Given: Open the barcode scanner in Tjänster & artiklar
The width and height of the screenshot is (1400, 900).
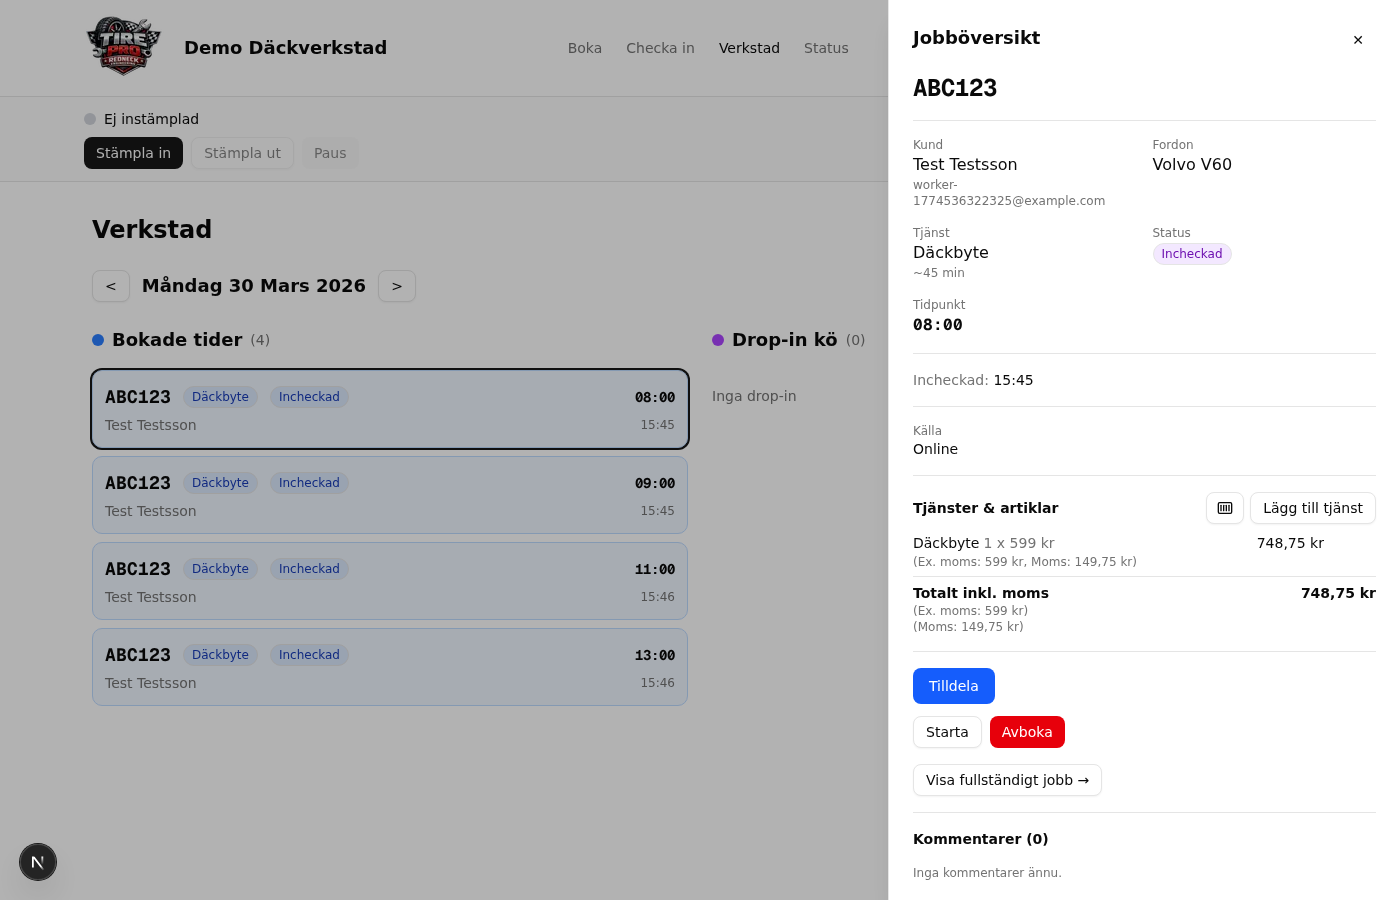Looking at the screenshot, I should click(1224, 508).
